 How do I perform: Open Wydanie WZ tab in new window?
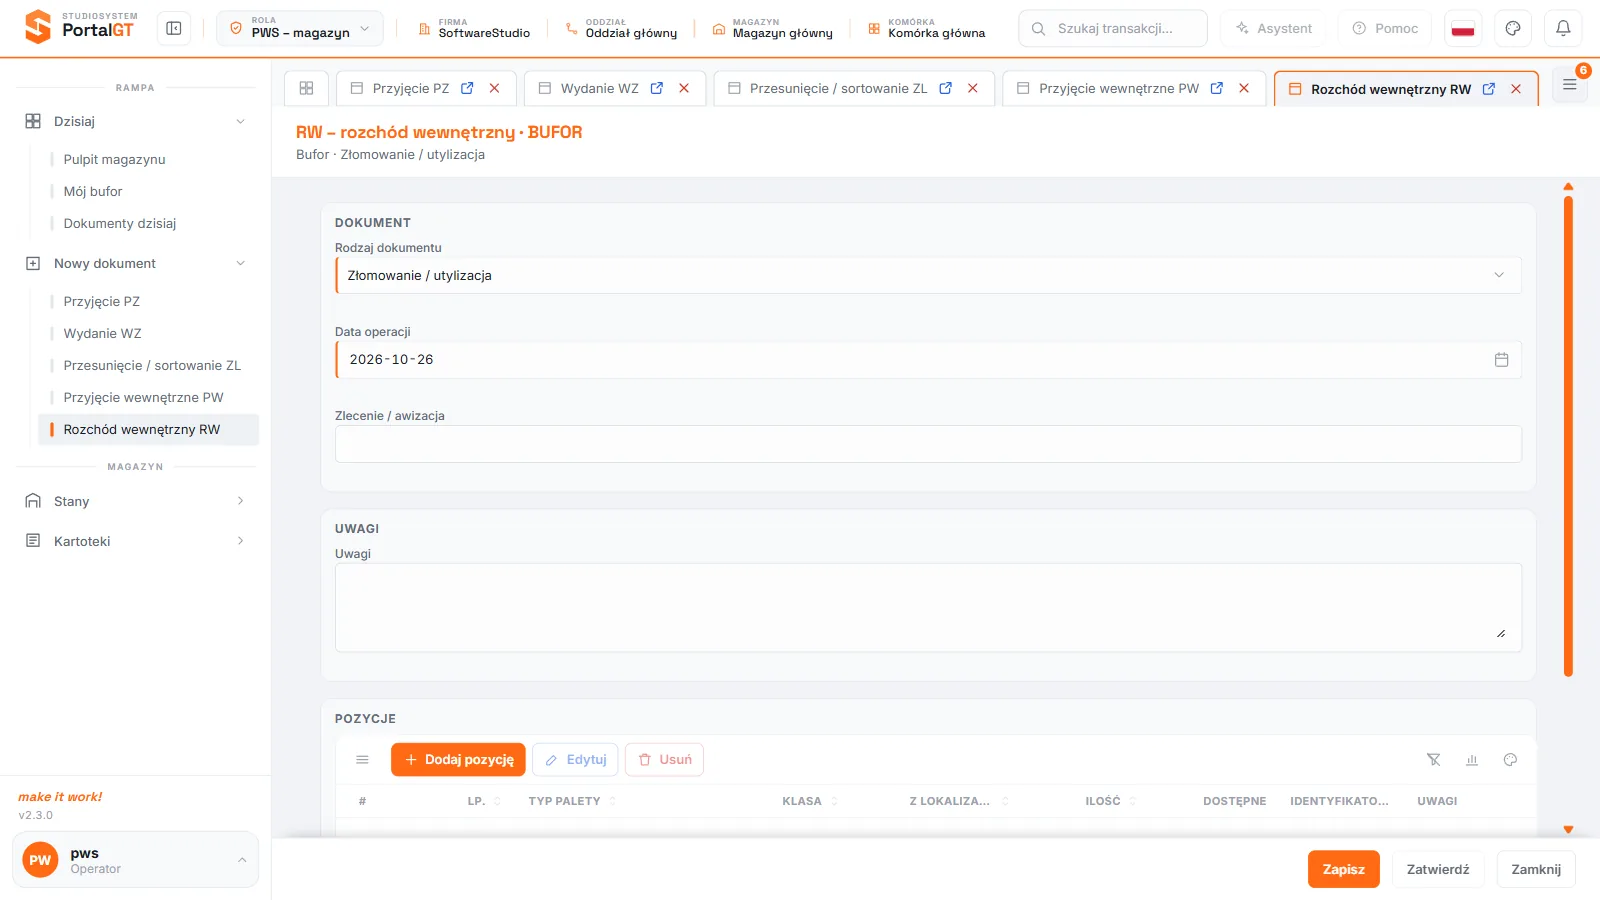point(657,88)
